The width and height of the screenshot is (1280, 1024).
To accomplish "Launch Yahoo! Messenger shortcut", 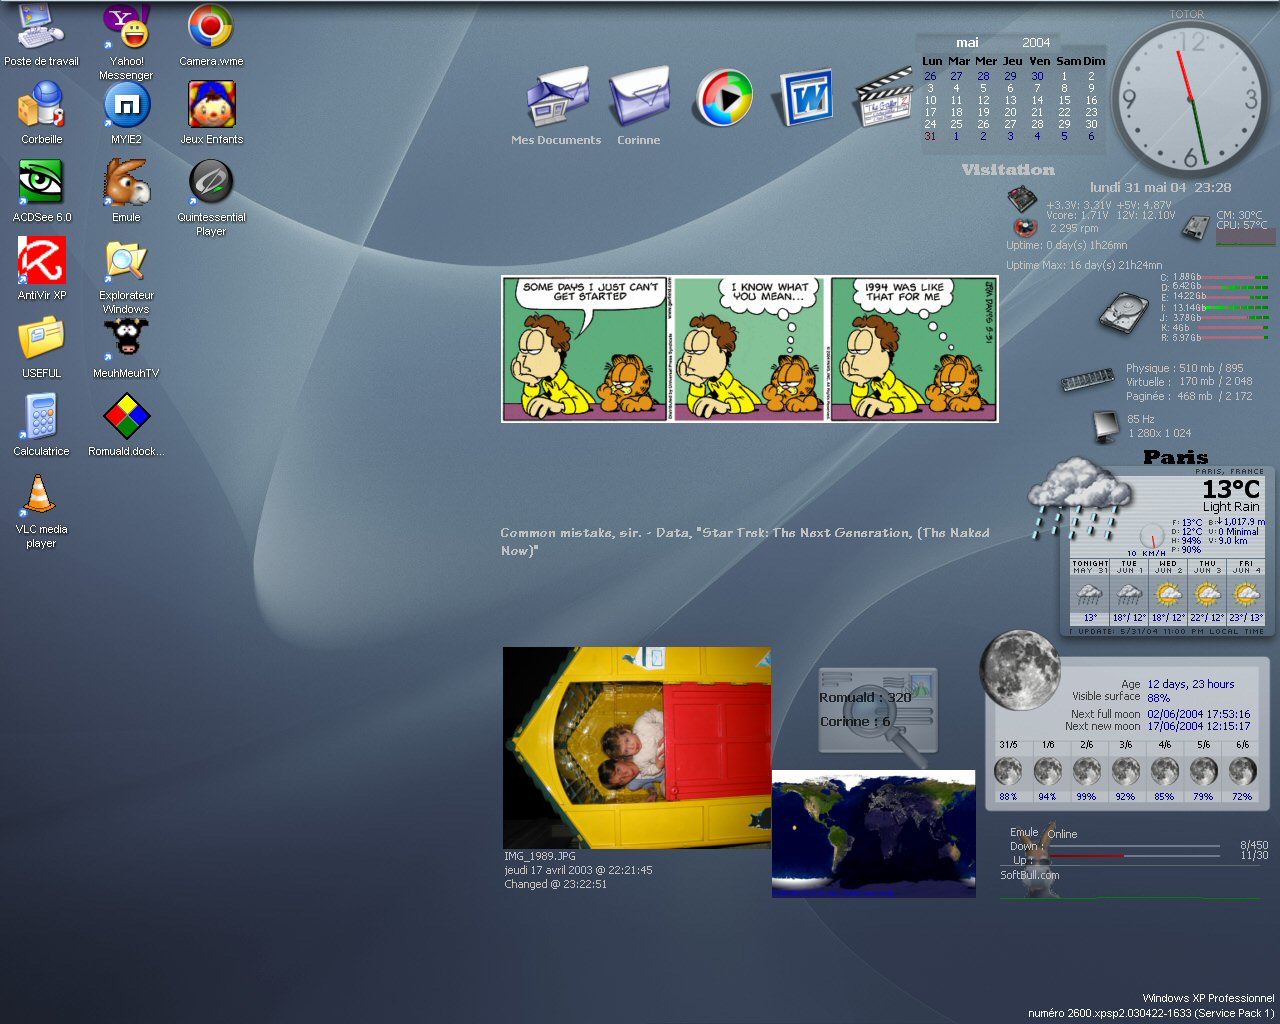I will [126, 42].
